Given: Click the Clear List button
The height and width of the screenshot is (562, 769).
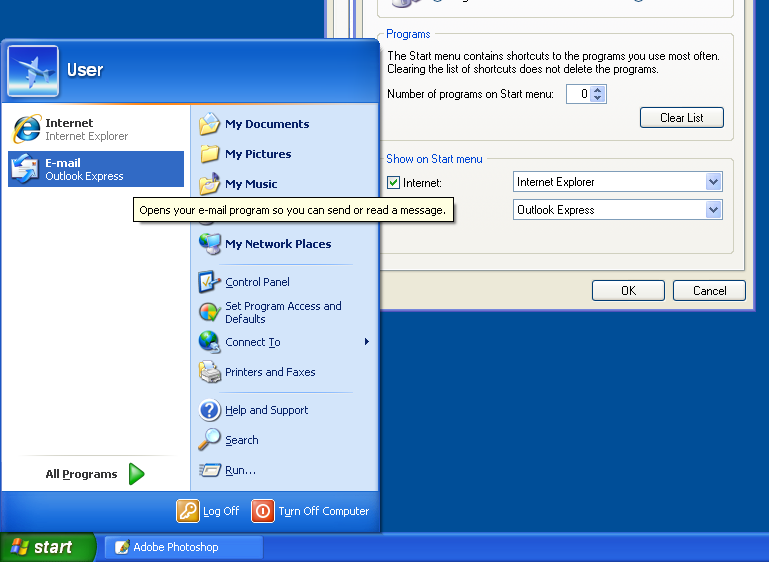Looking at the screenshot, I should [682, 118].
